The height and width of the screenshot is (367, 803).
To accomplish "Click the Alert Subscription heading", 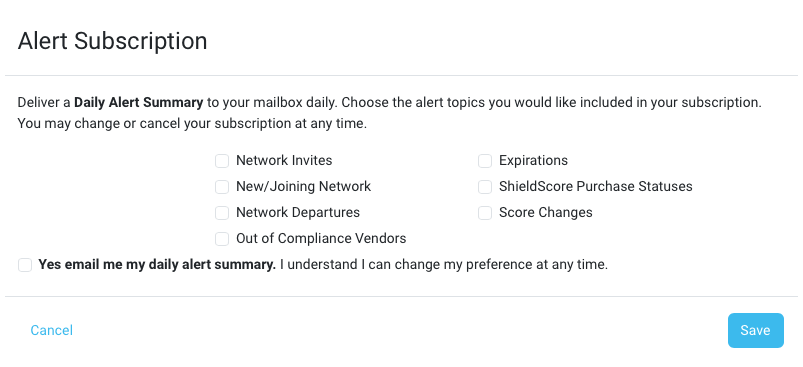I will click(113, 41).
